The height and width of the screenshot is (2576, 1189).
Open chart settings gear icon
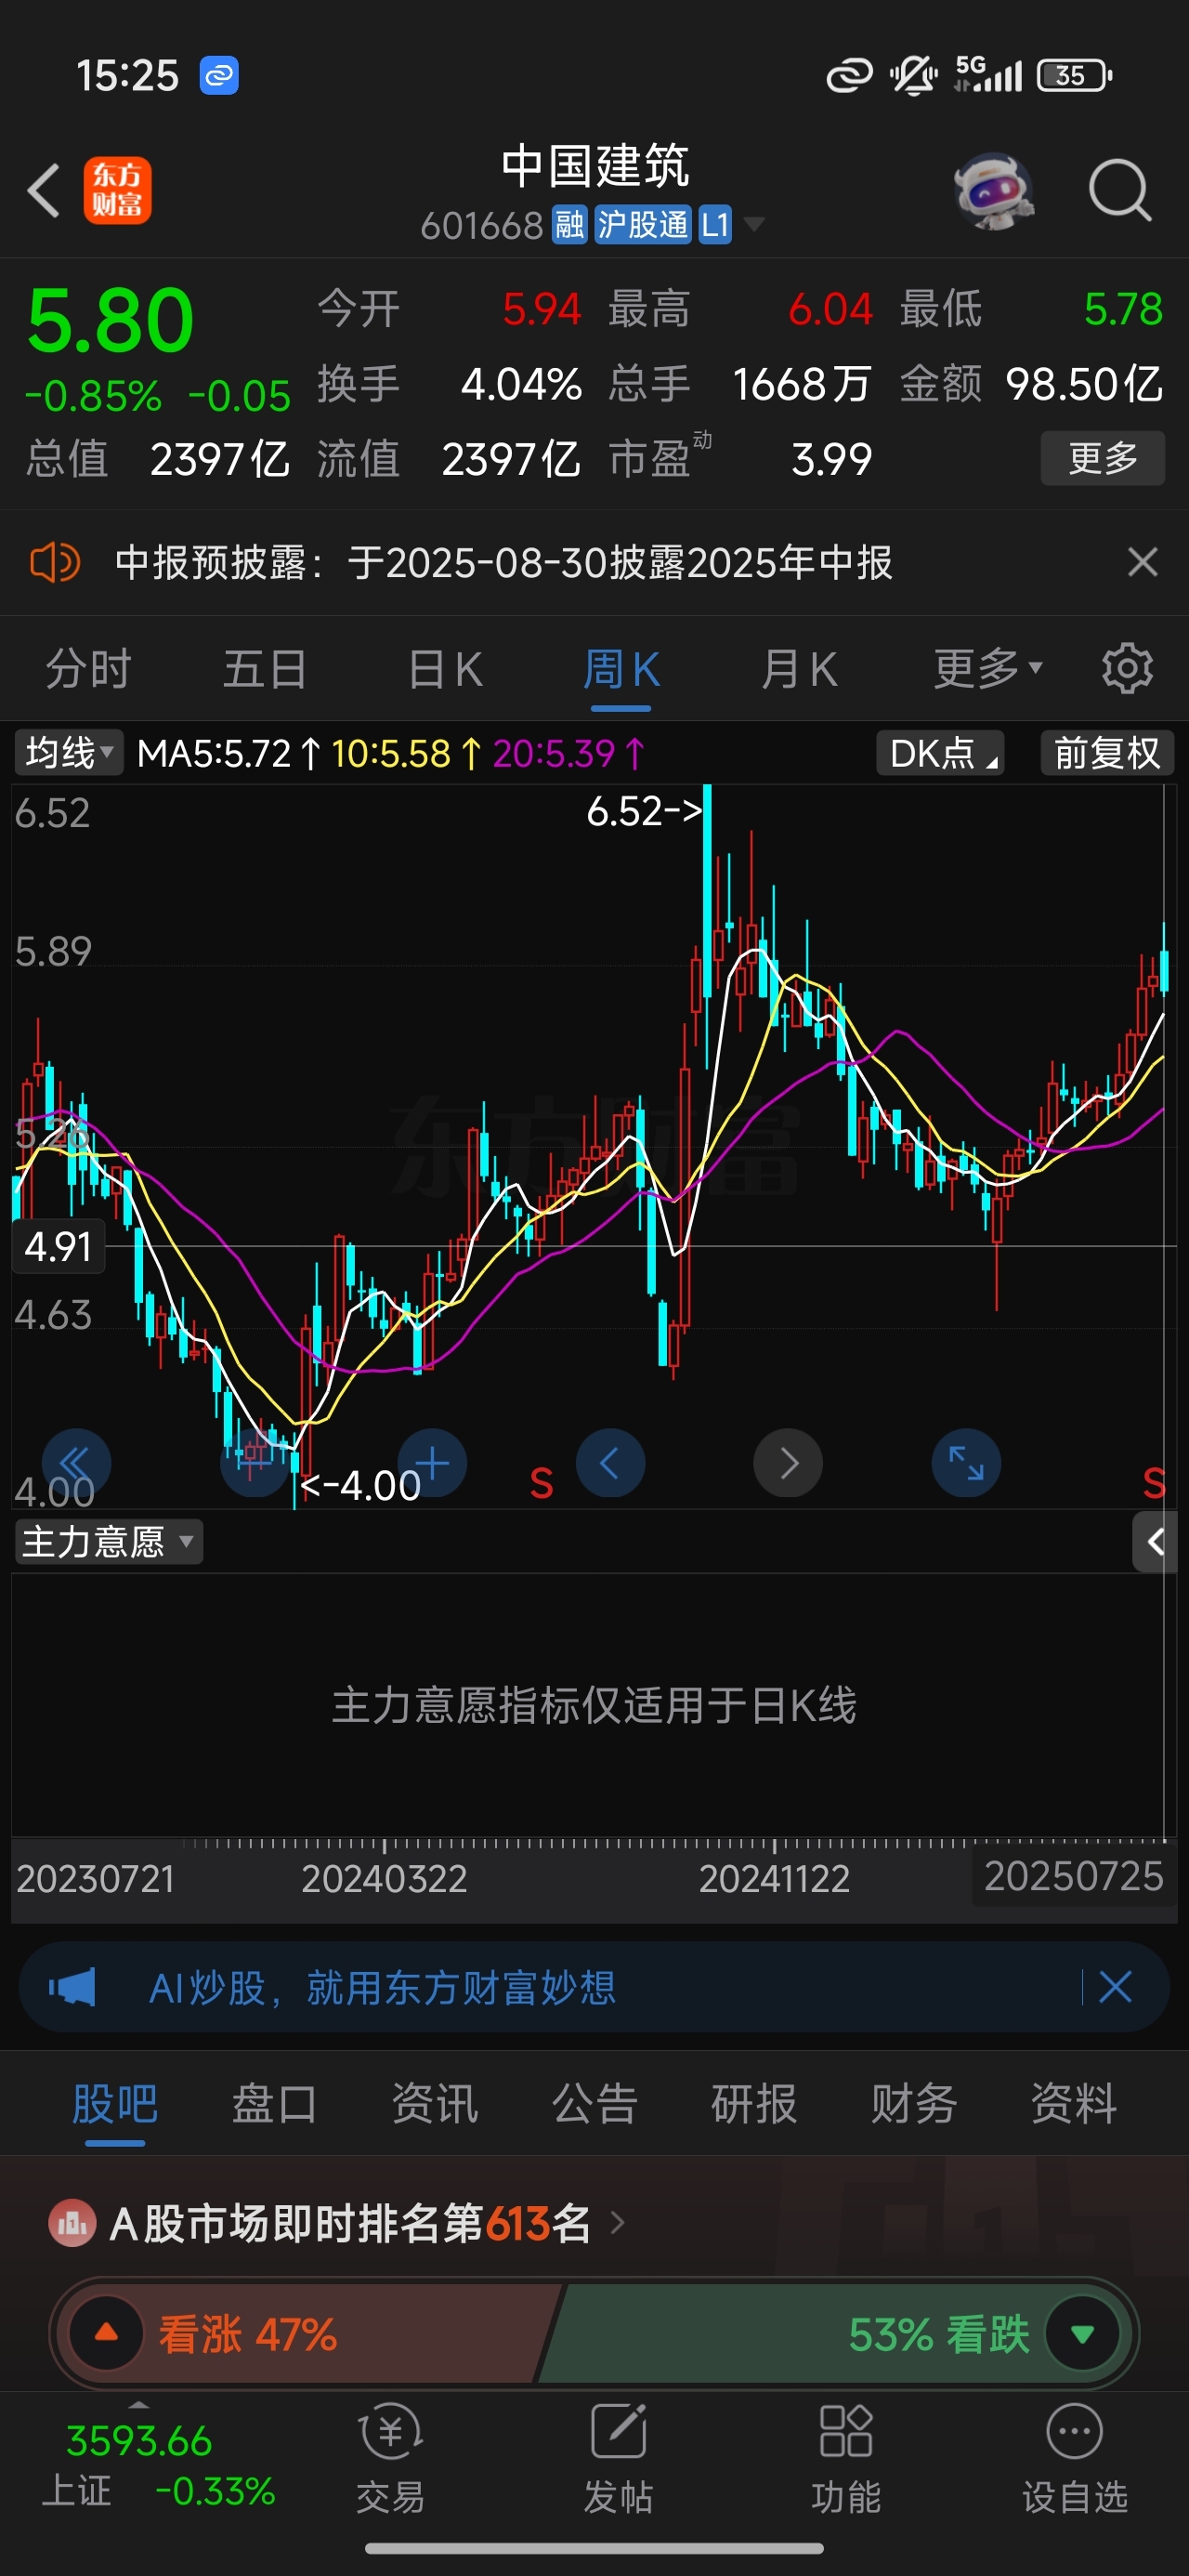coord(1127,668)
